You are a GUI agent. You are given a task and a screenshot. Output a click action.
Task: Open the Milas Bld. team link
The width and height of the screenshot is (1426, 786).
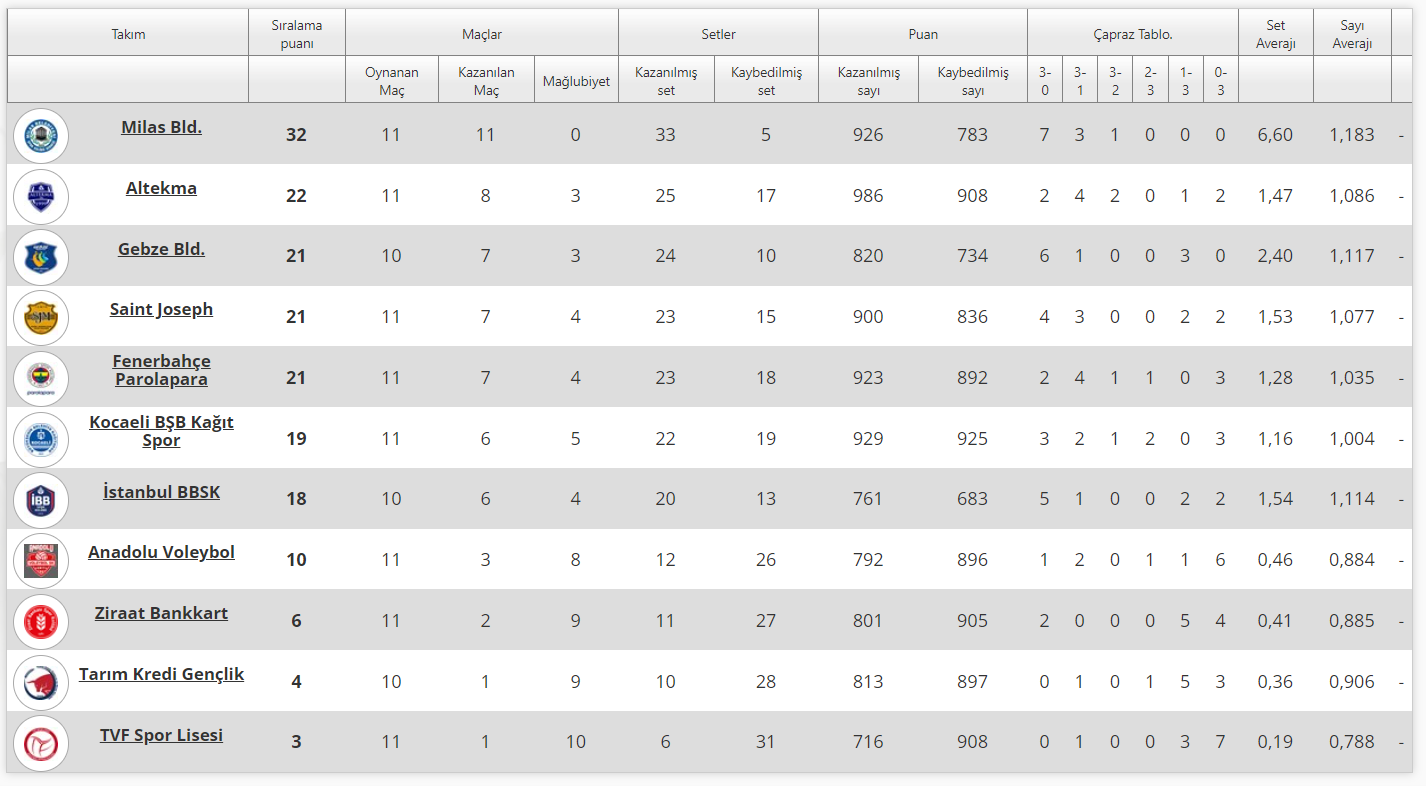pyautogui.click(x=161, y=127)
